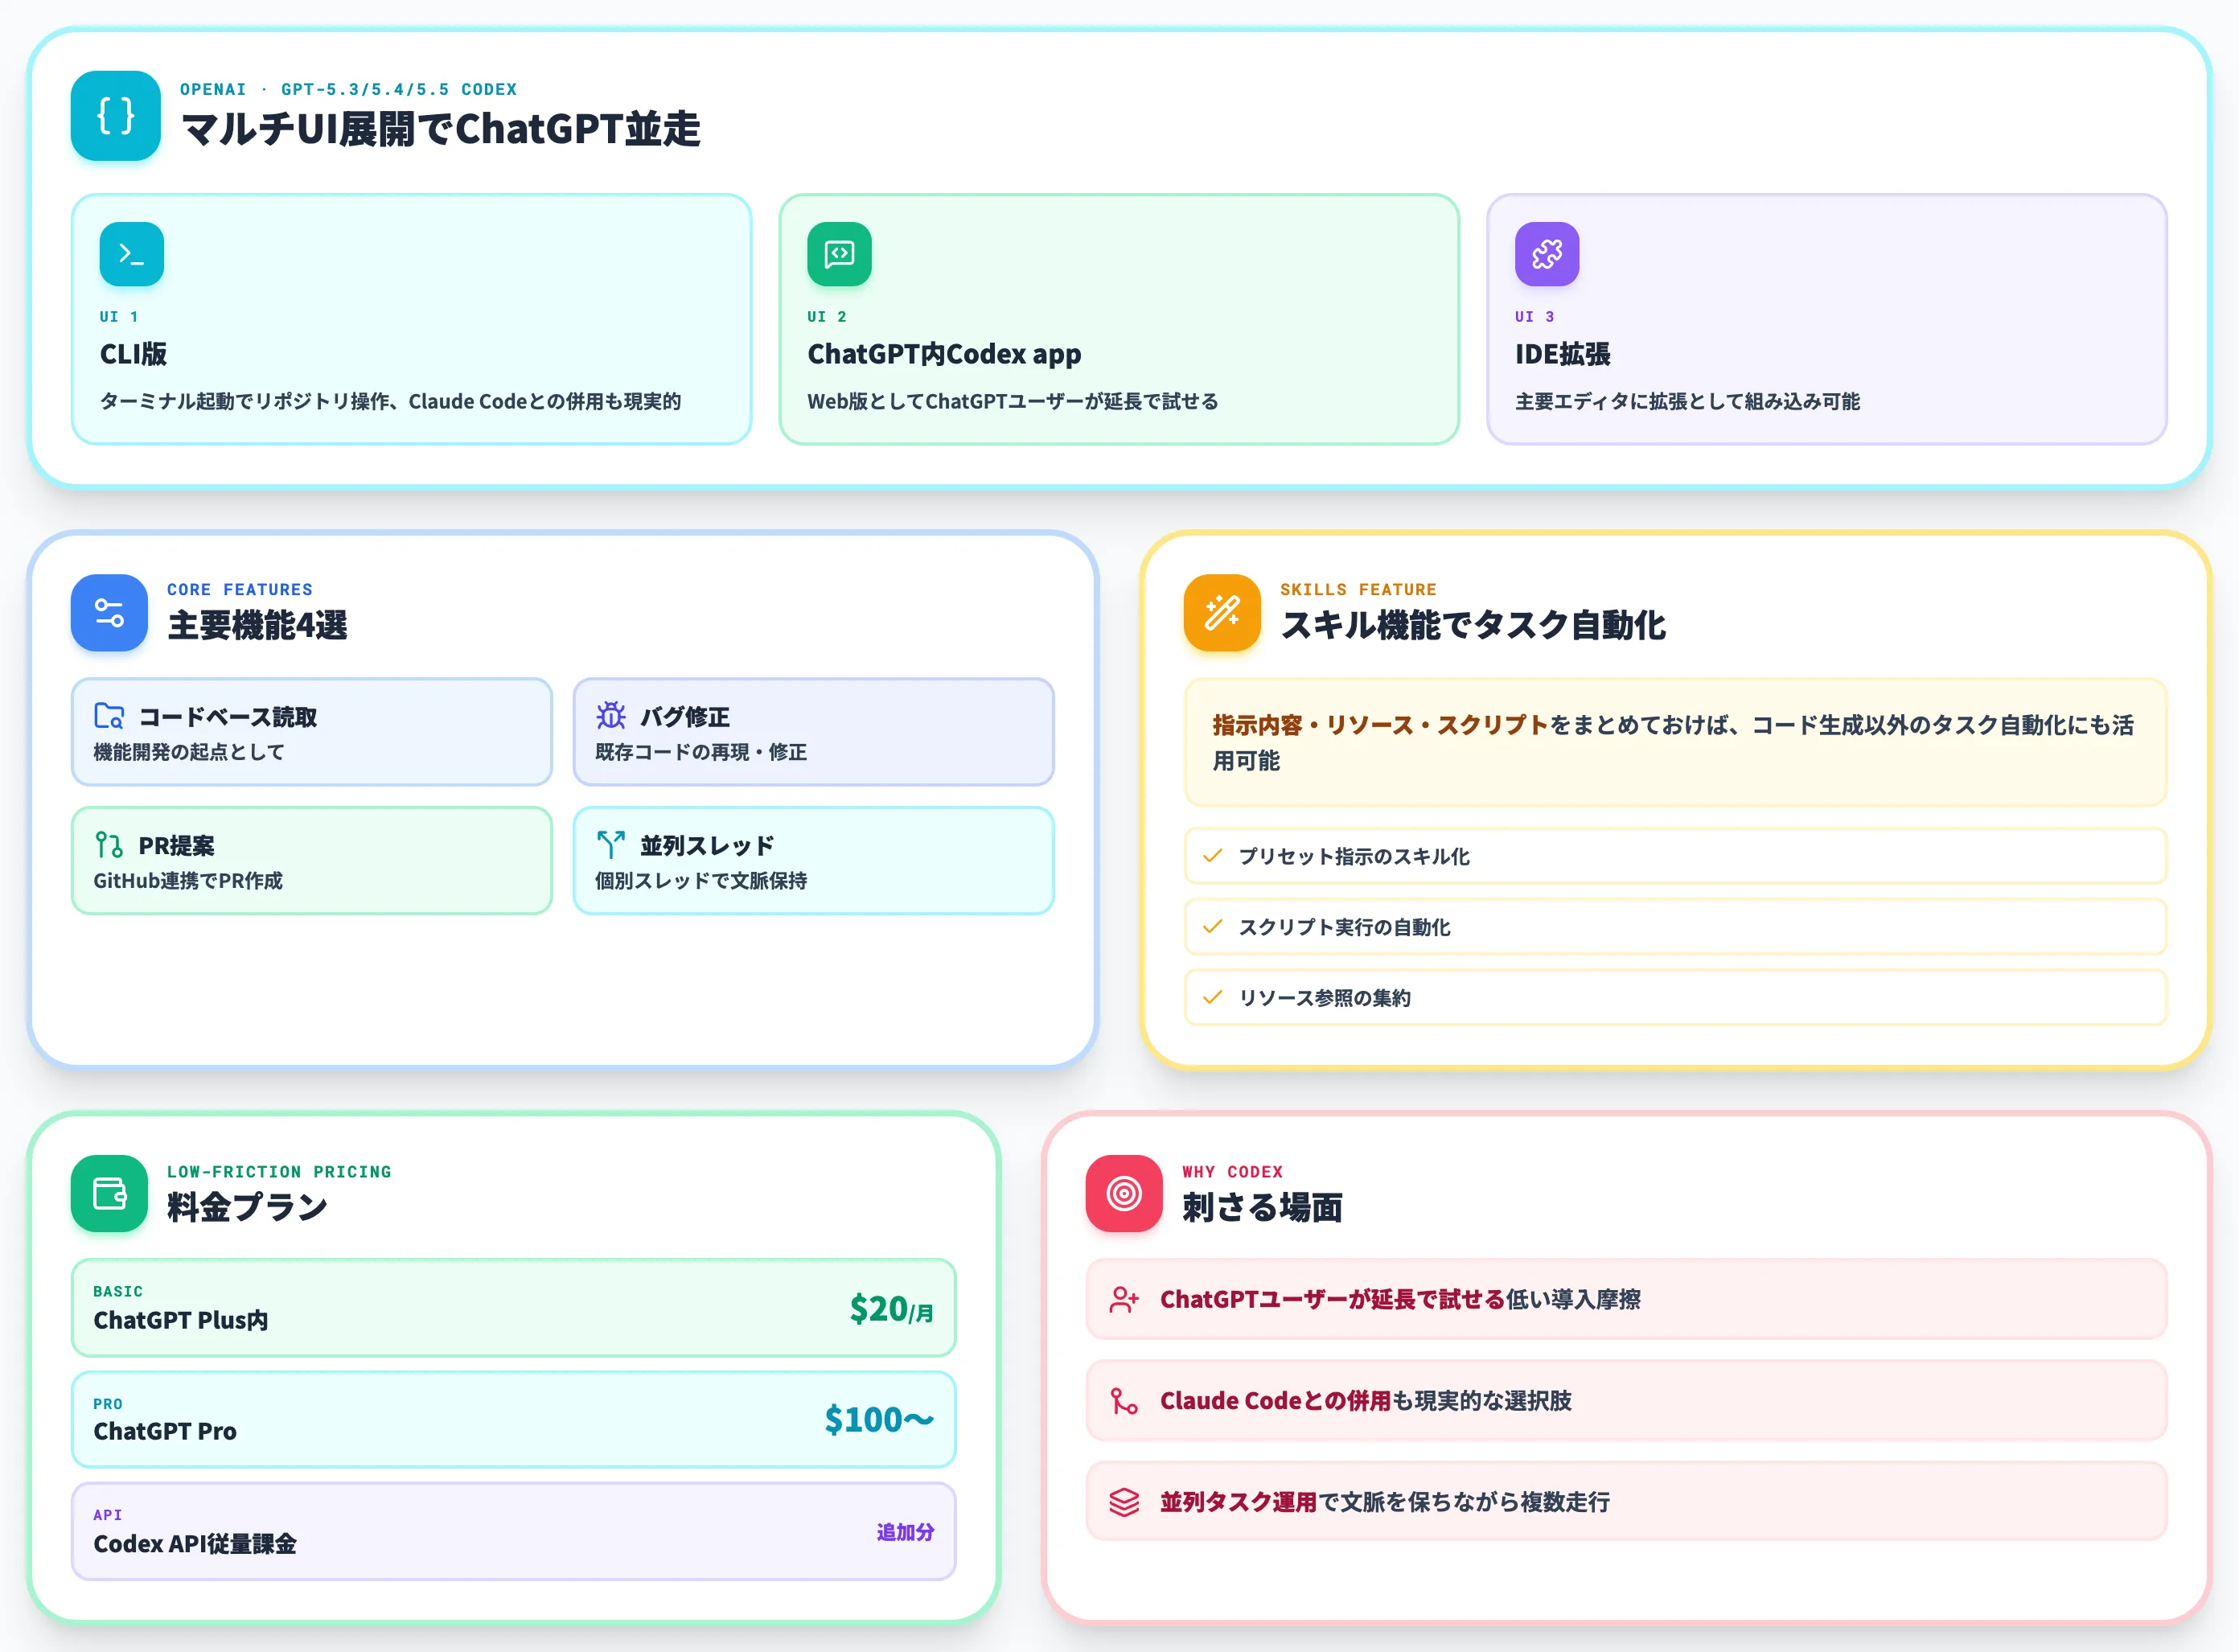The width and height of the screenshot is (2239, 1652).
Task: Click the pull request icon by PR提案
Action: coord(109,845)
